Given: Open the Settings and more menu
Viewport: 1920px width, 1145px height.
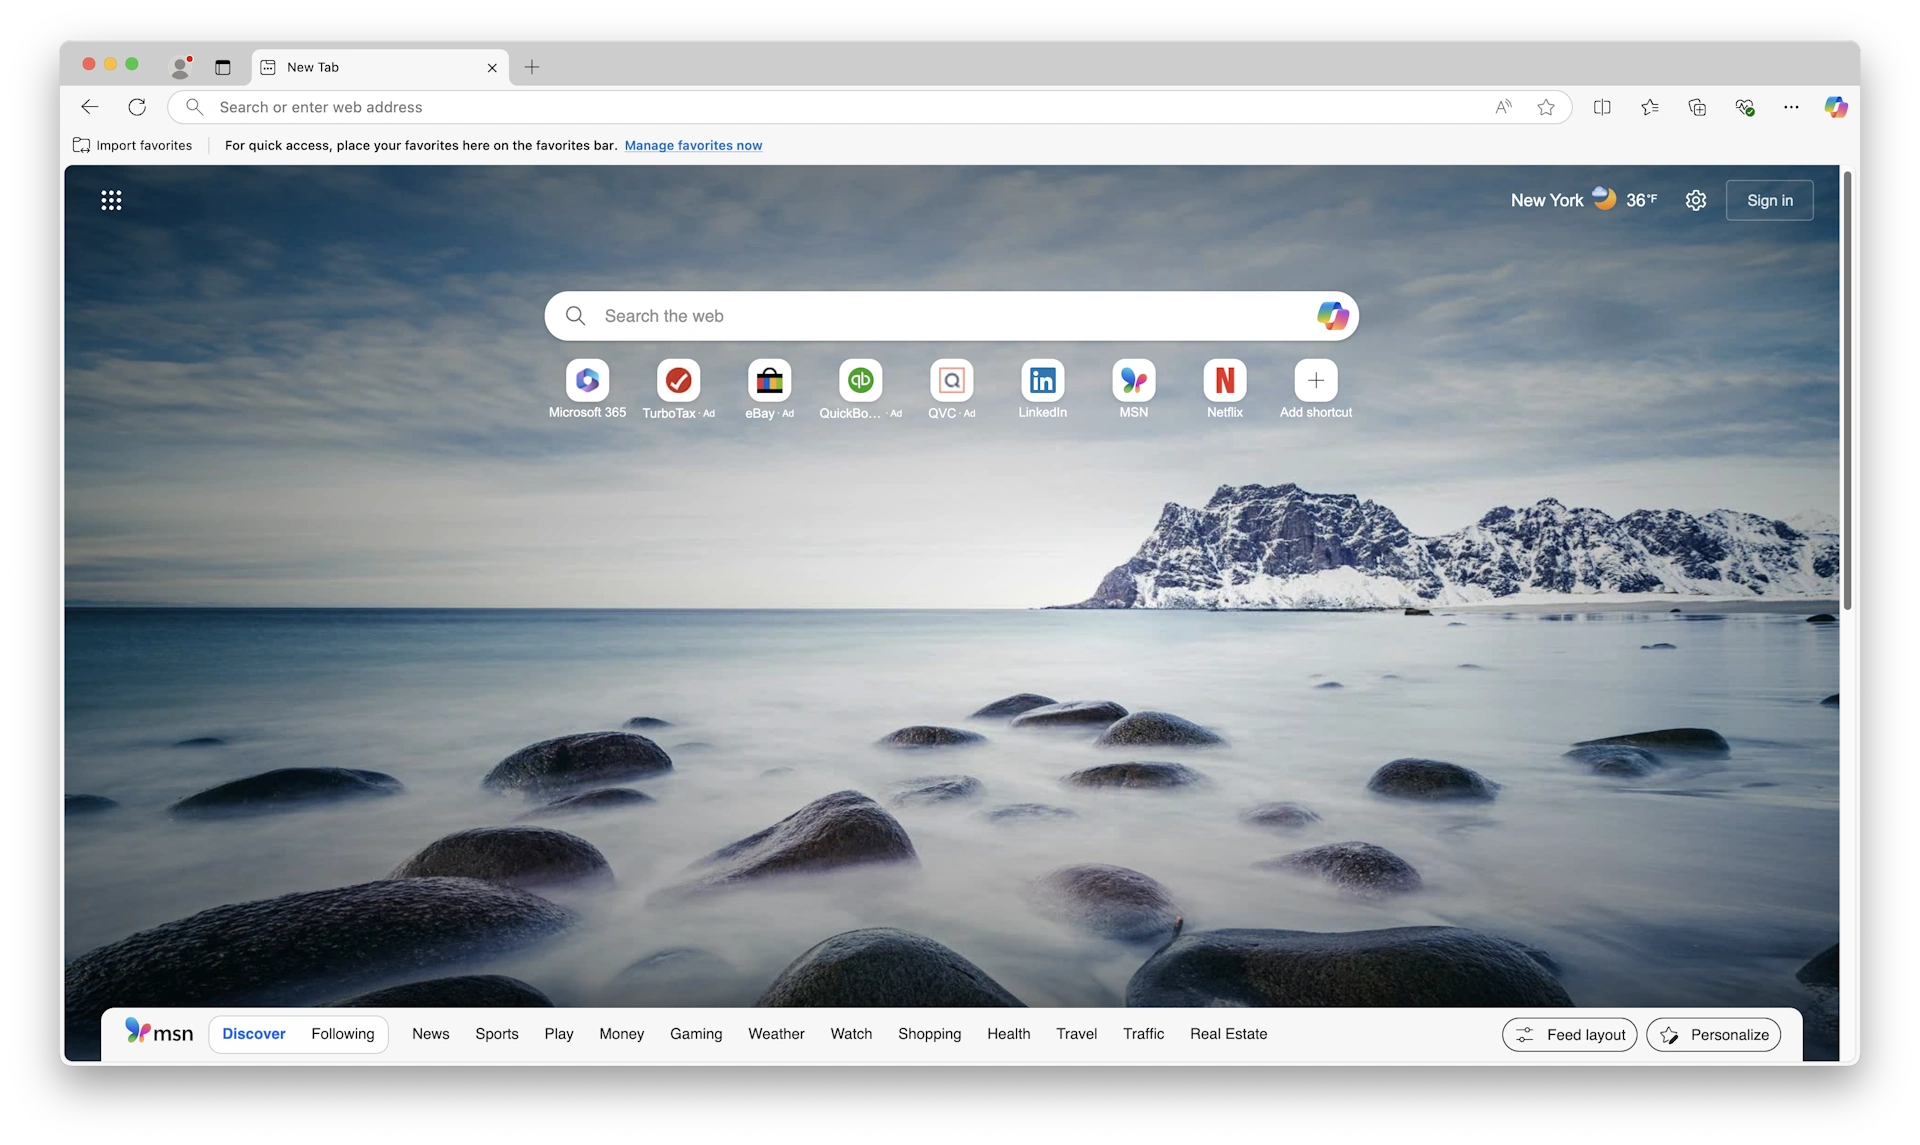Looking at the screenshot, I should pyautogui.click(x=1791, y=106).
